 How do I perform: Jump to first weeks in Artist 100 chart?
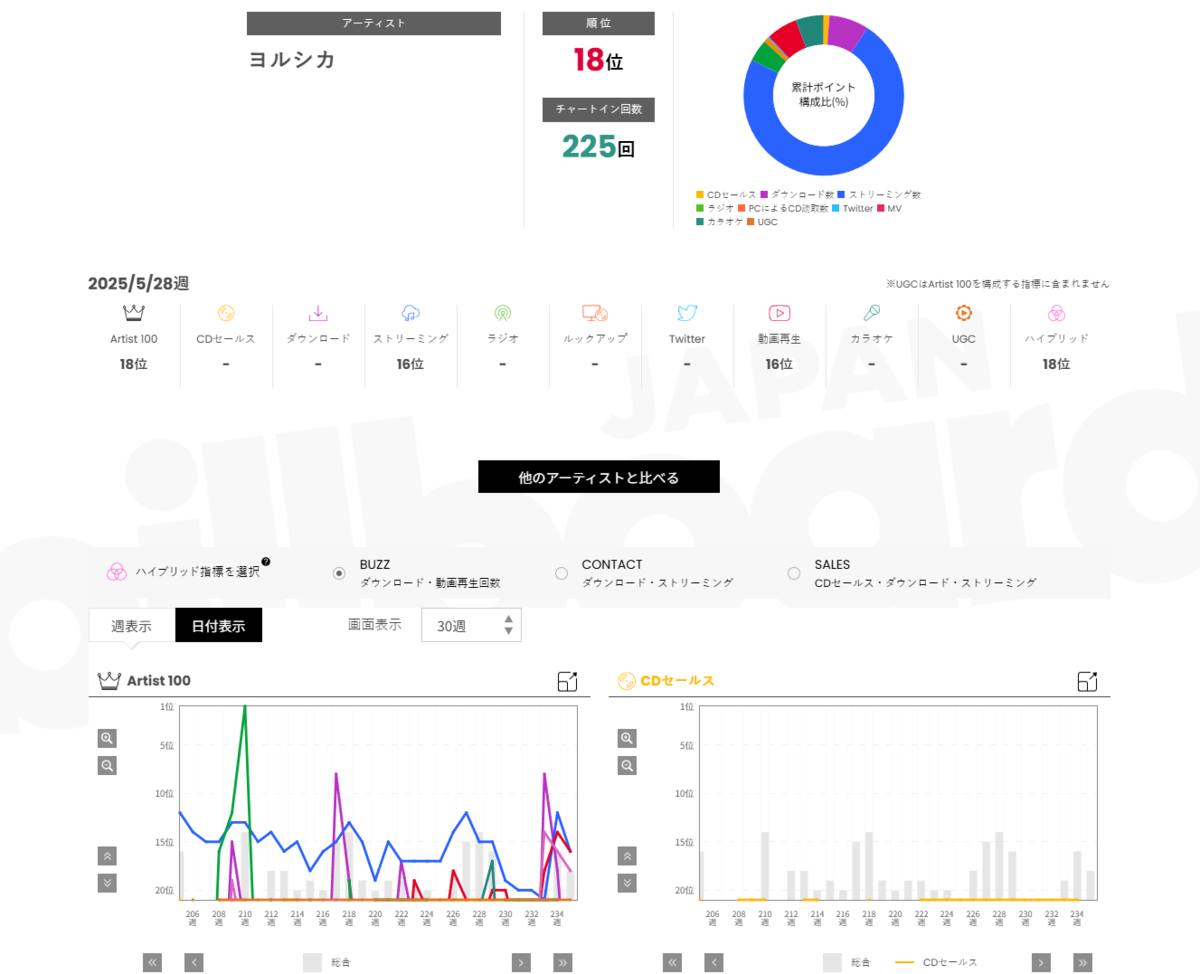152,962
